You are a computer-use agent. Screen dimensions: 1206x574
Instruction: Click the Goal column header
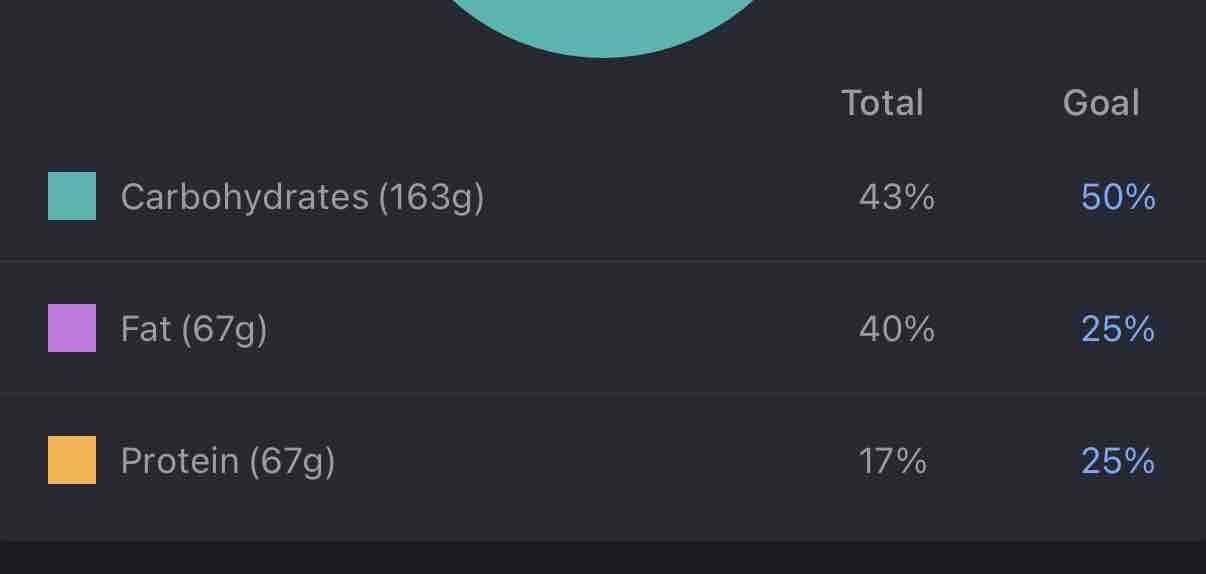[1101, 103]
